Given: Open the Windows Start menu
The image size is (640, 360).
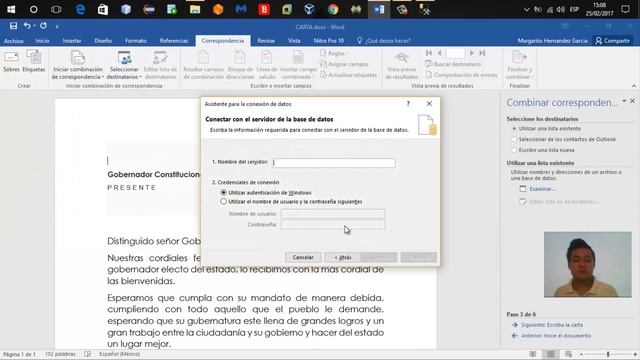Looking at the screenshot, I should 11,9.
